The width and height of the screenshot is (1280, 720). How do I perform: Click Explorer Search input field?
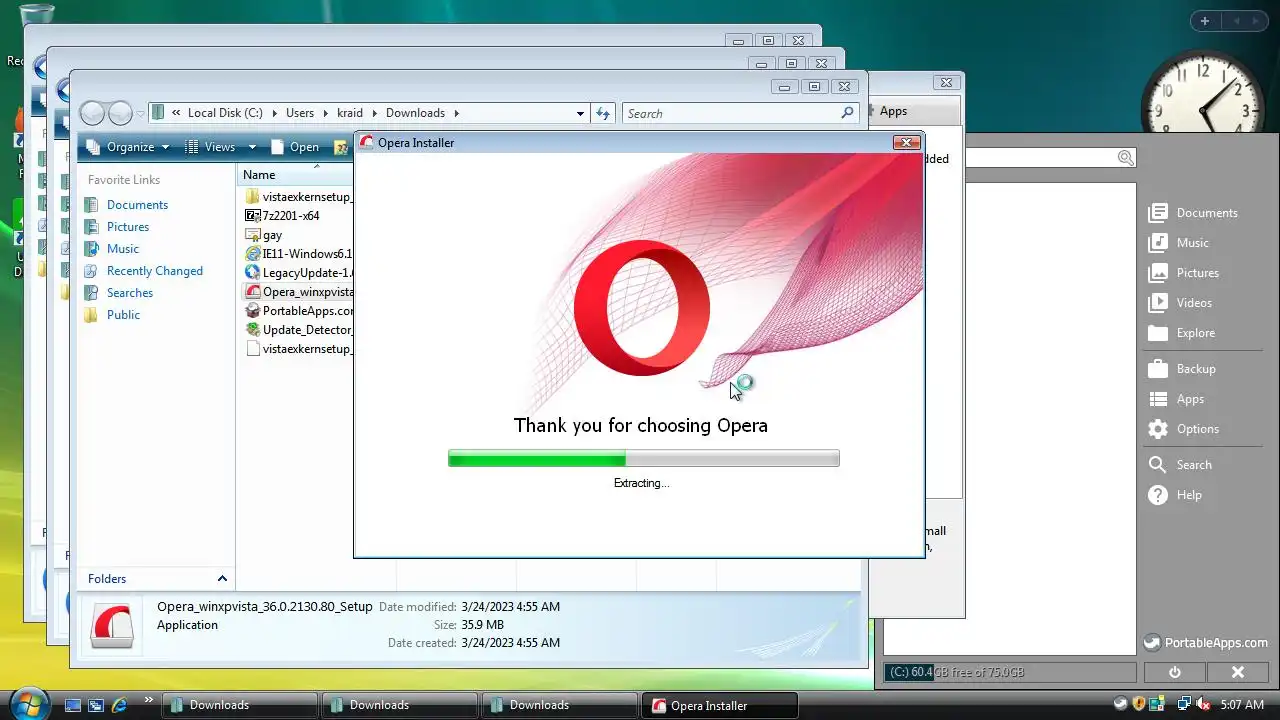[732, 113]
